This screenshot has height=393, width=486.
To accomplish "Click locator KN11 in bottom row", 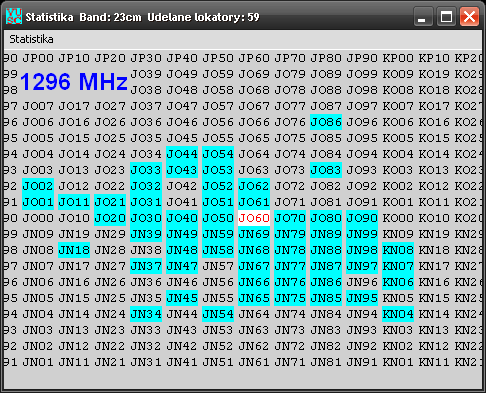I will pyautogui.click(x=434, y=362).
